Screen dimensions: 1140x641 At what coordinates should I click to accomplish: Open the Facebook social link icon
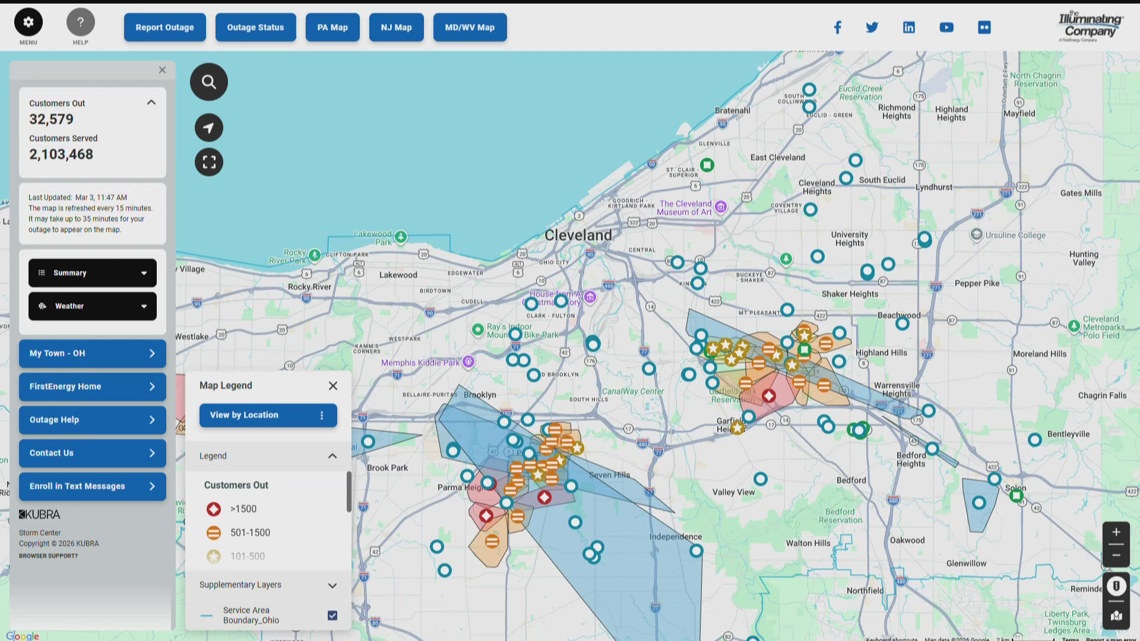pyautogui.click(x=837, y=28)
